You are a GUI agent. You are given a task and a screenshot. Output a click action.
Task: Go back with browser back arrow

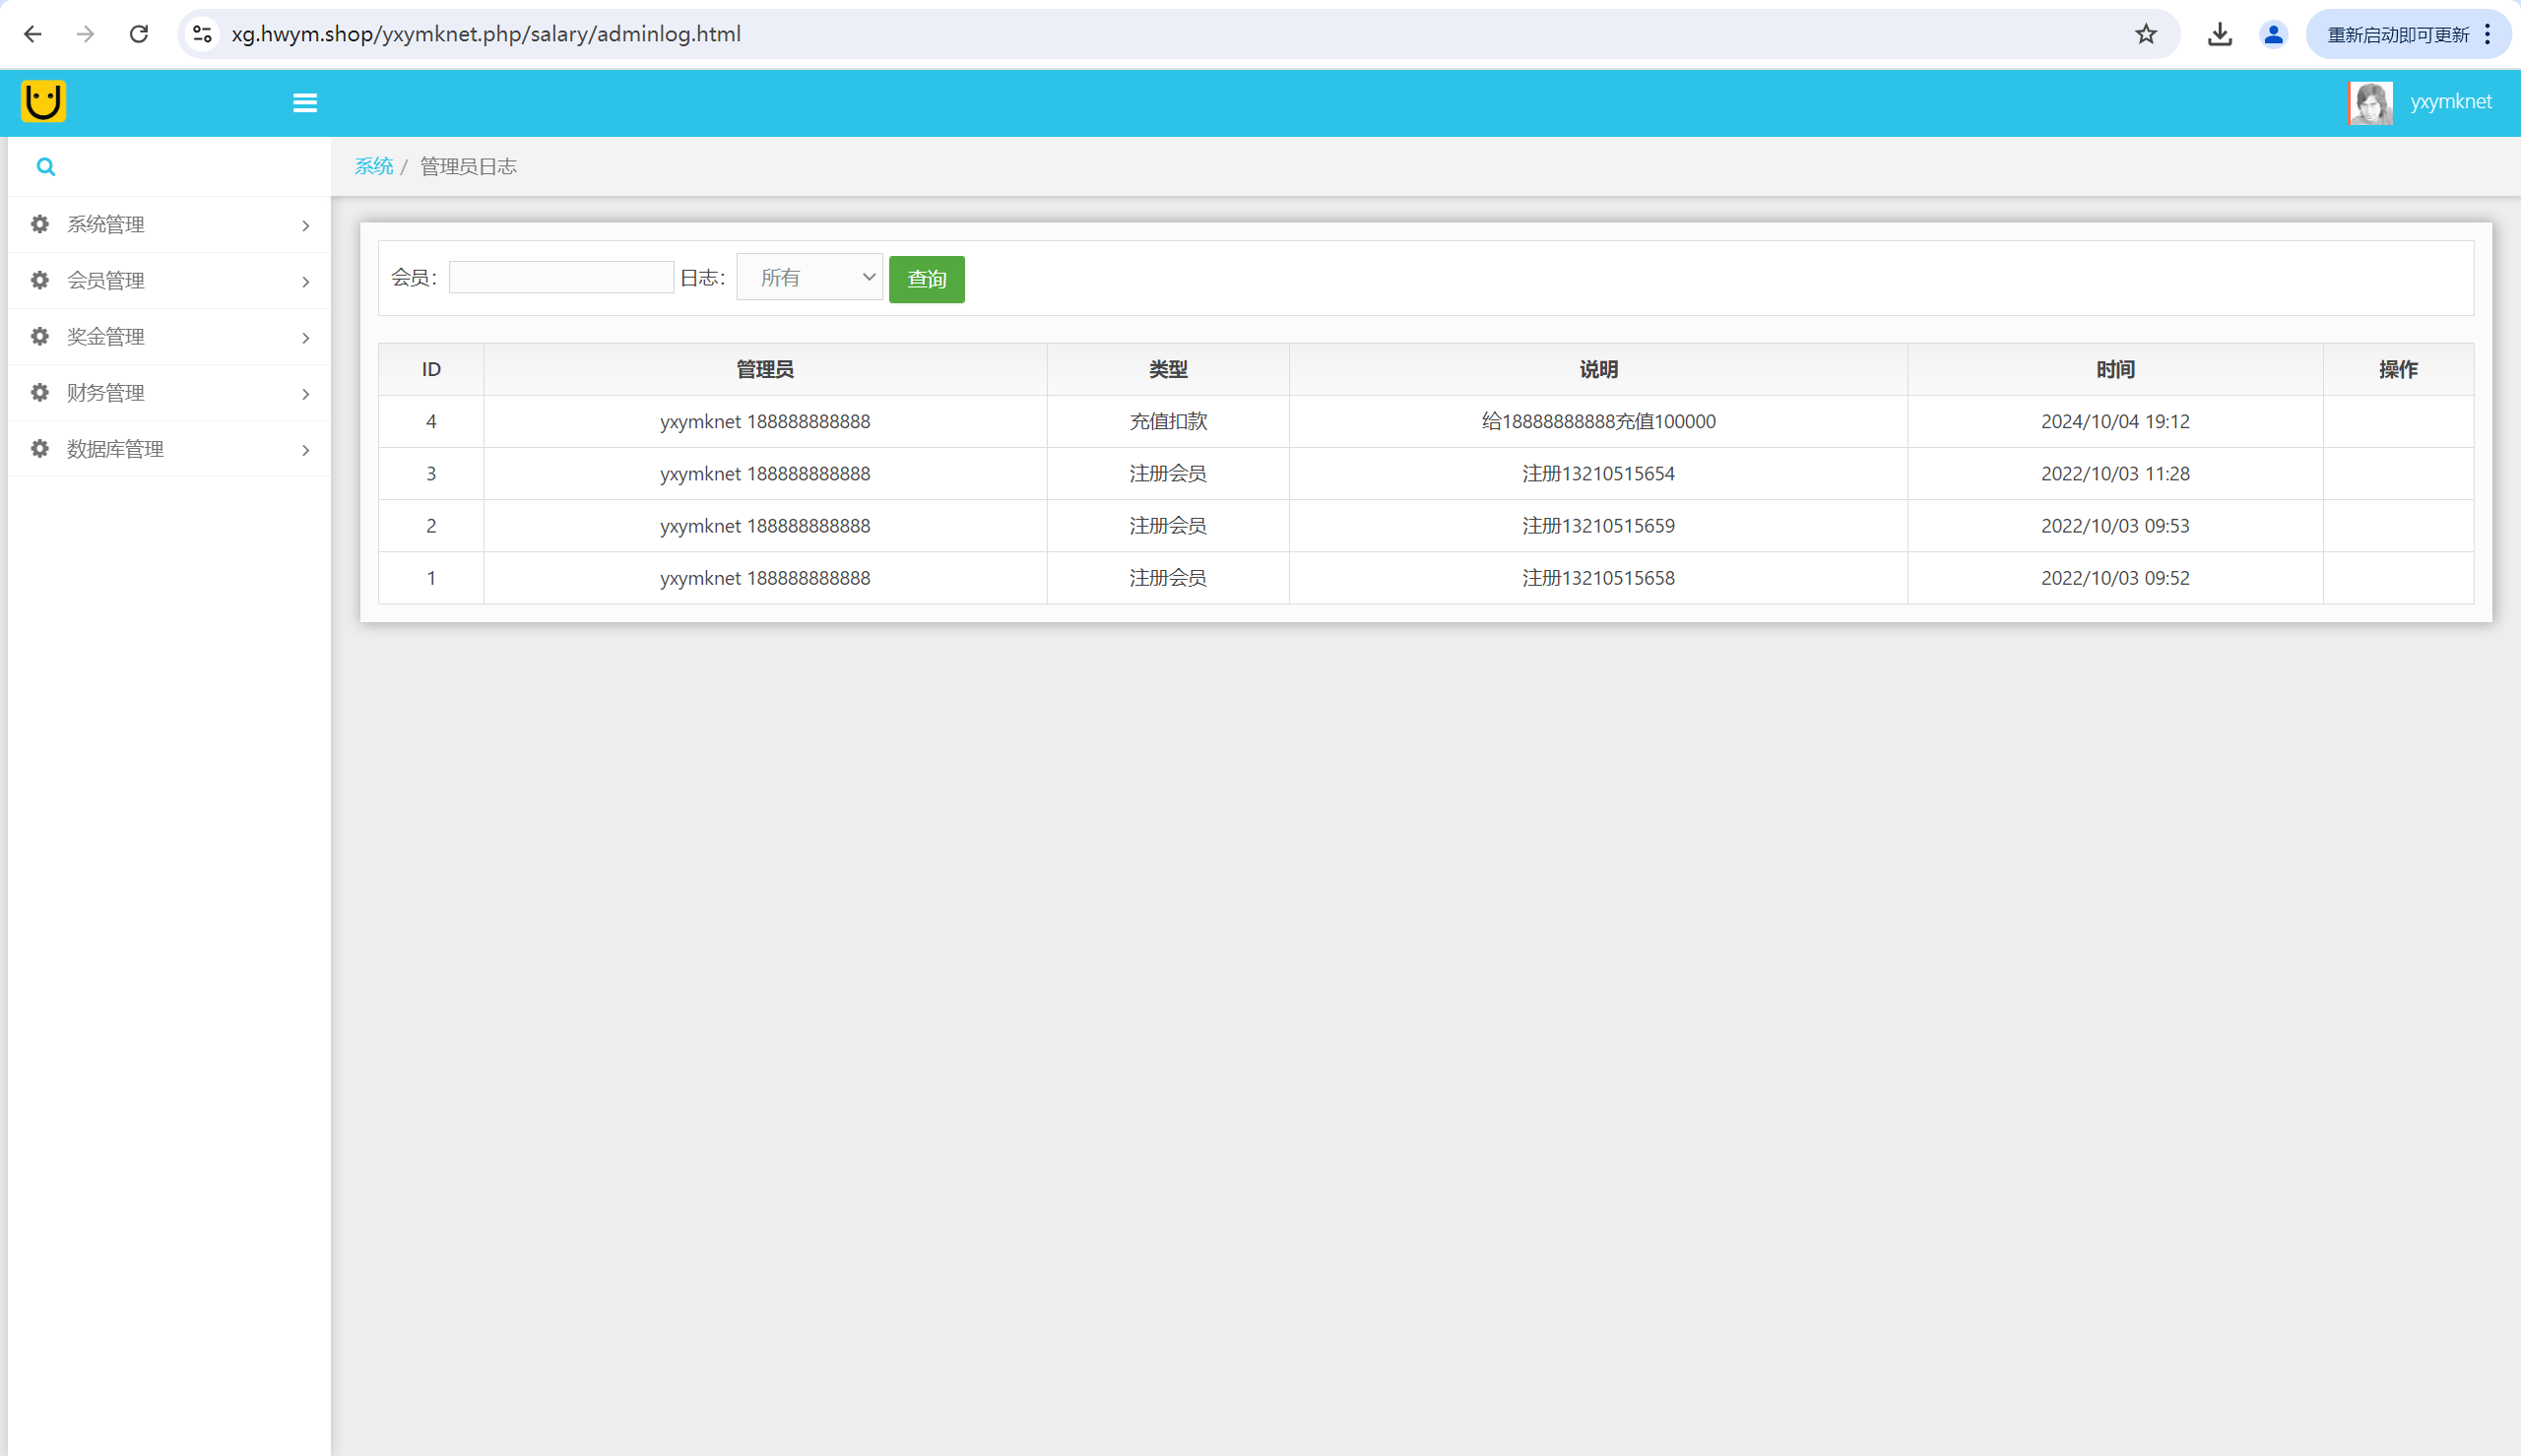coord(33,34)
